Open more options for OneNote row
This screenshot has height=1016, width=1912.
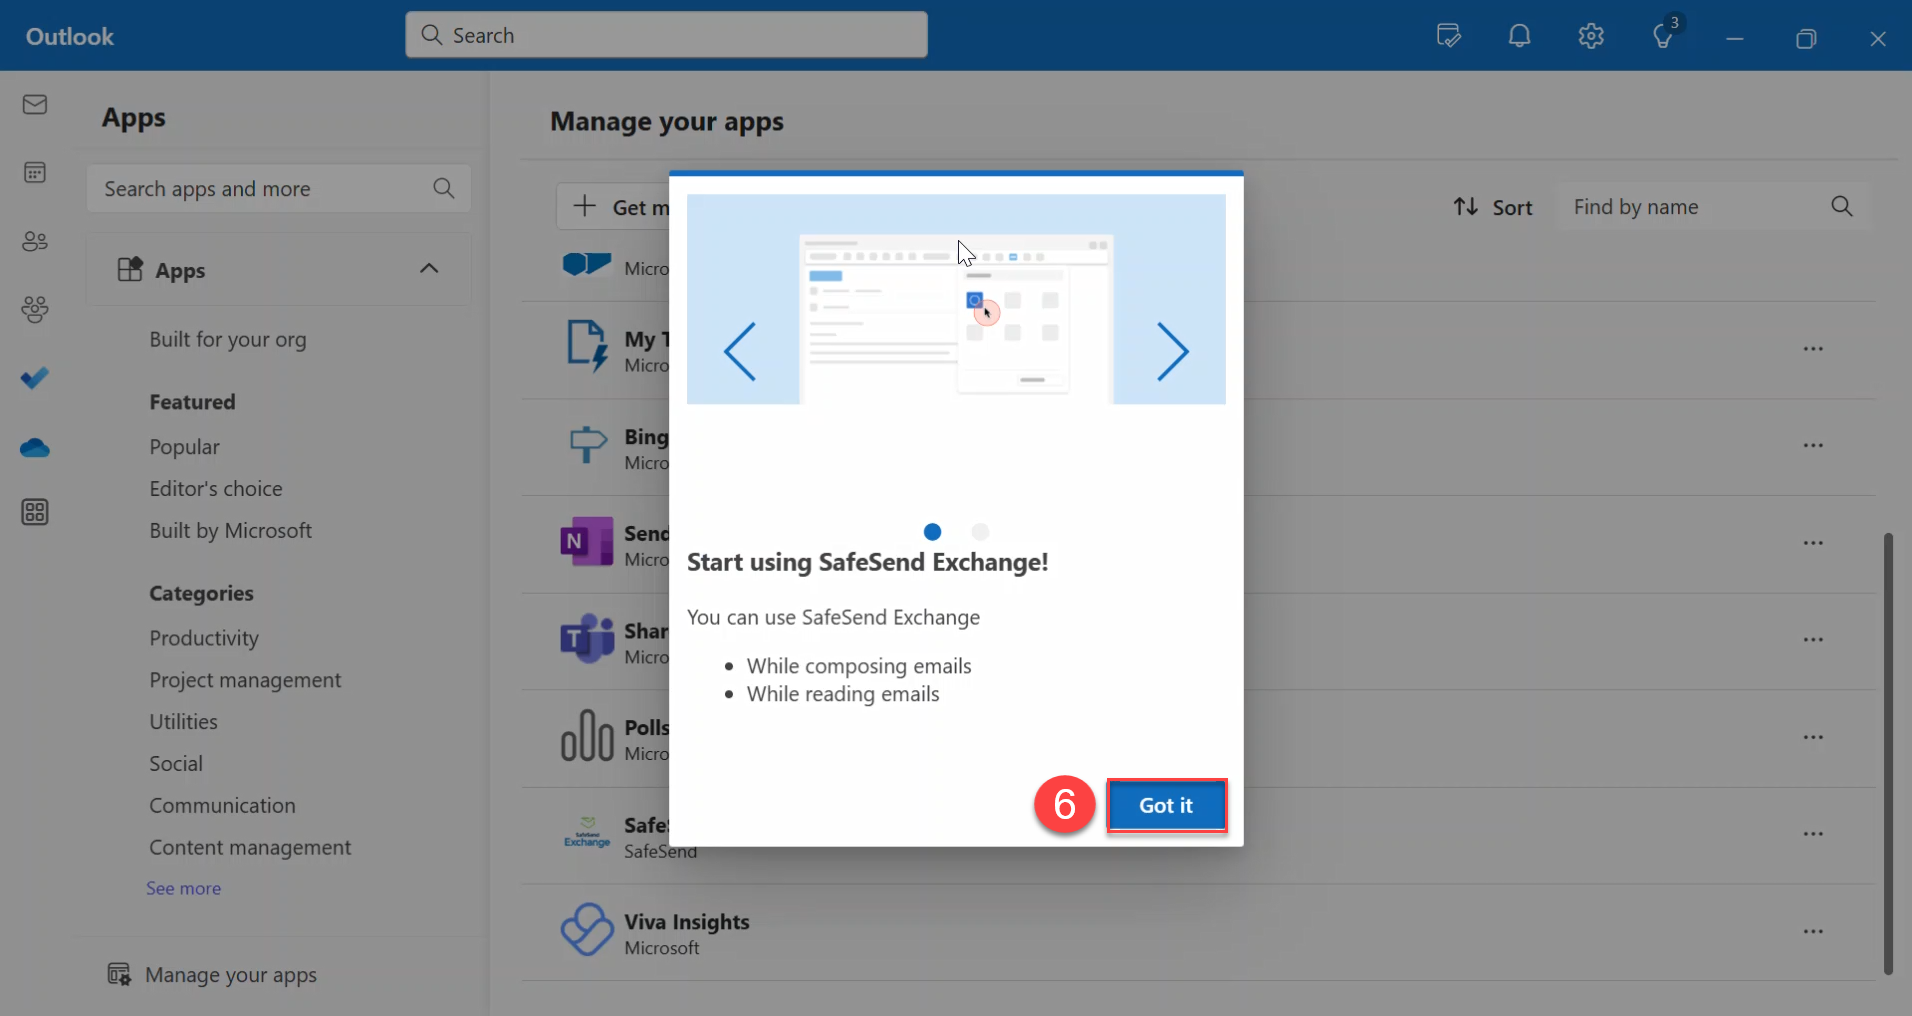coord(1813,543)
